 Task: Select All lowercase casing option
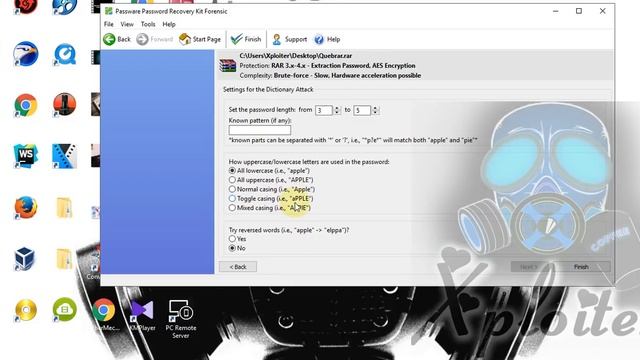click(x=232, y=171)
